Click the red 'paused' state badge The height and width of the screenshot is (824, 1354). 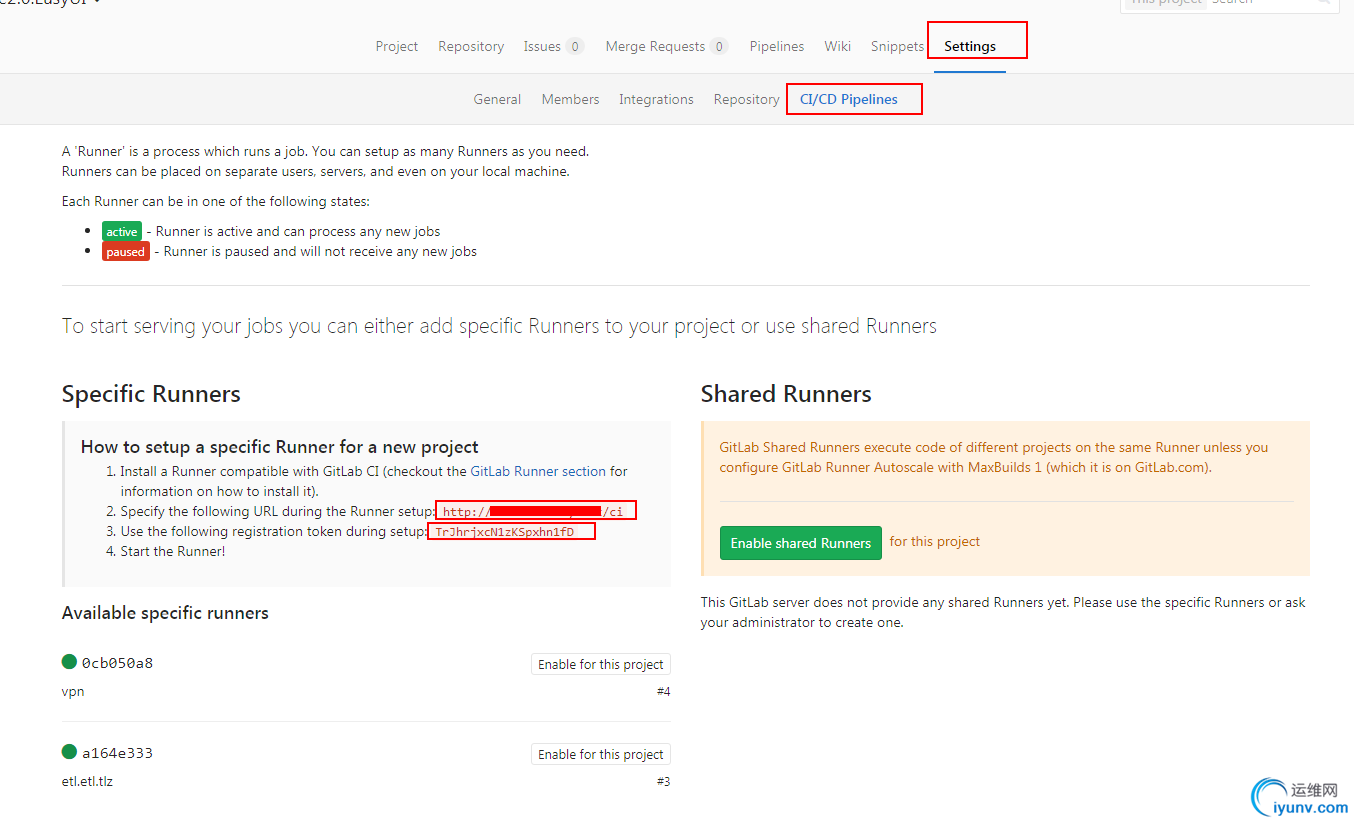(x=125, y=251)
